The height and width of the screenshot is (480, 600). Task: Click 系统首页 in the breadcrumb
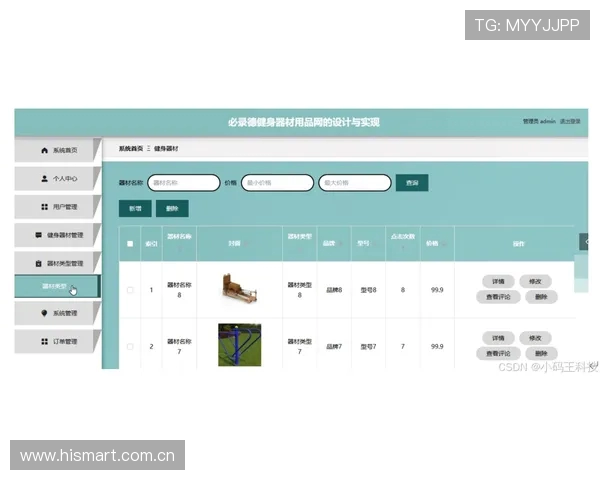click(x=130, y=148)
